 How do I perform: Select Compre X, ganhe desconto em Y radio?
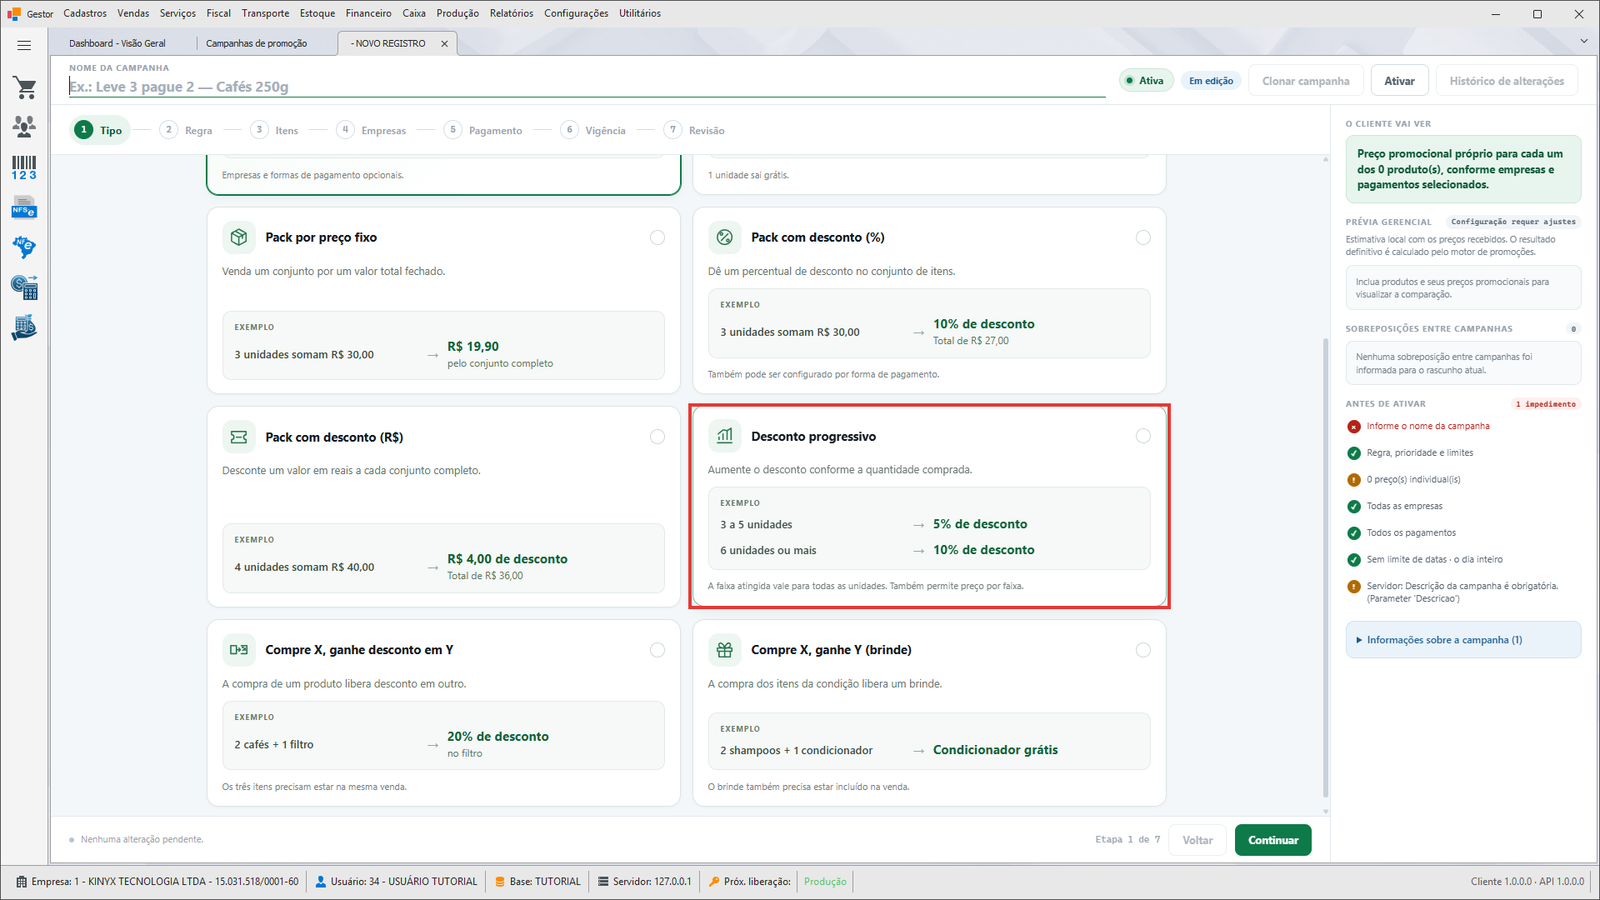(x=657, y=650)
